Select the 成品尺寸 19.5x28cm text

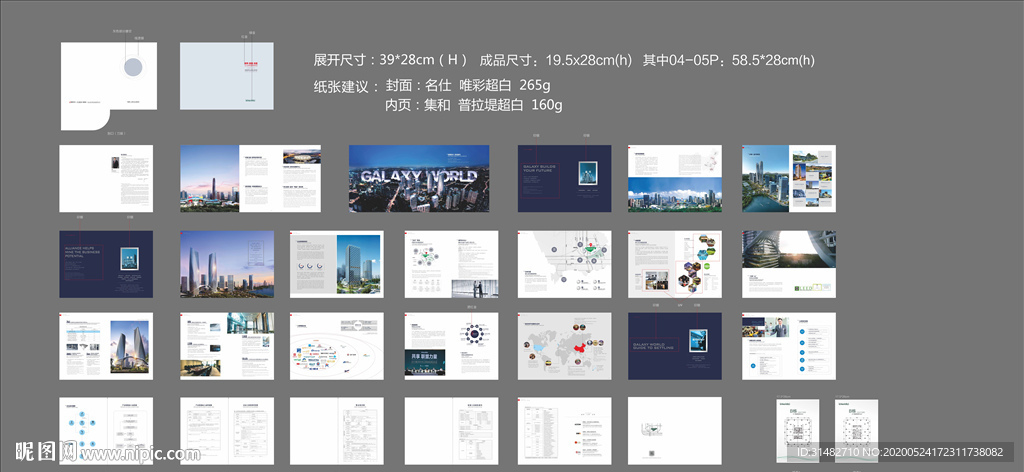(556, 60)
